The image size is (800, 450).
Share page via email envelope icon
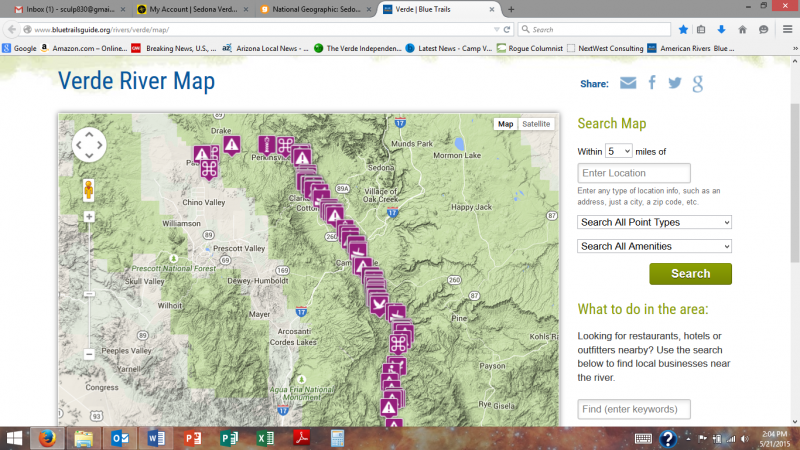pyautogui.click(x=628, y=83)
